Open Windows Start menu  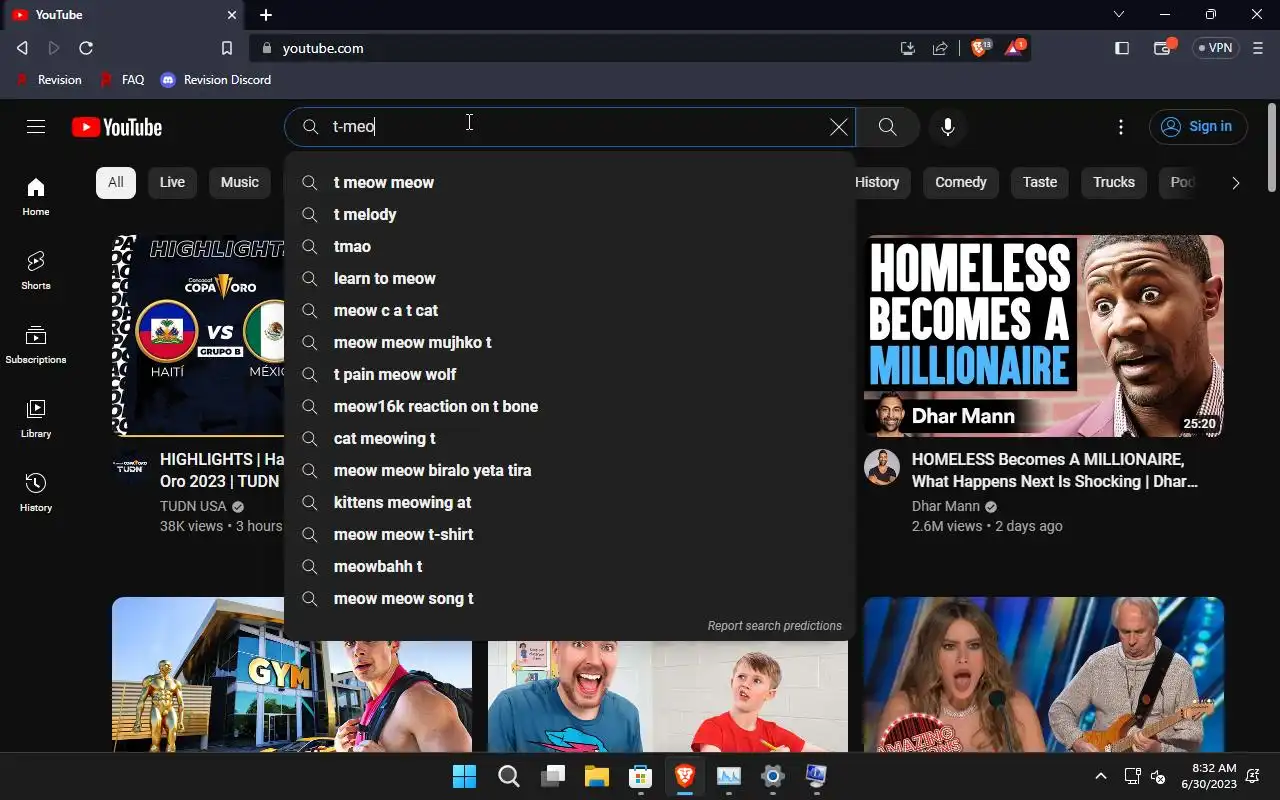click(x=464, y=776)
